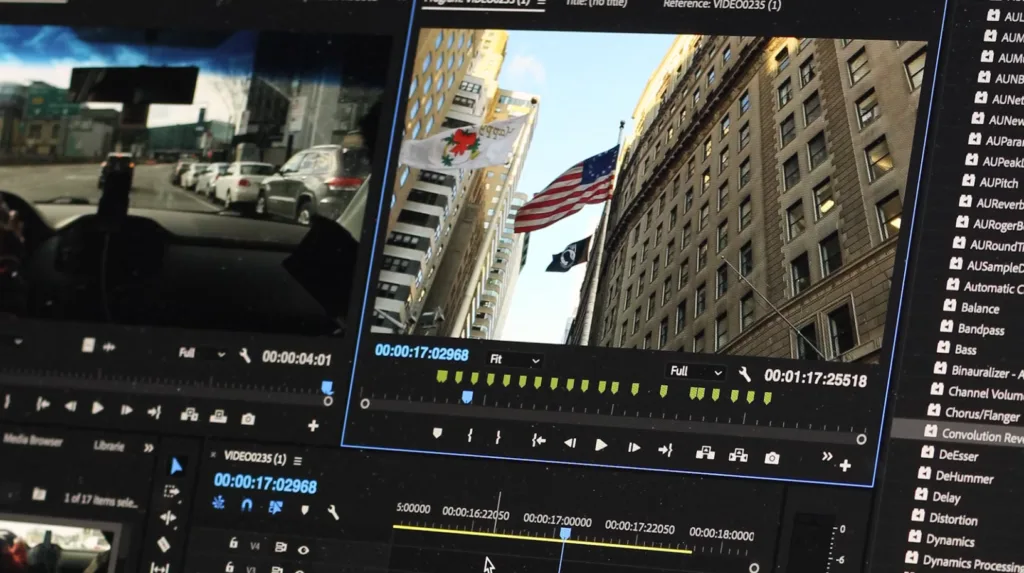Select the Ripple Edit tool
Viewport: 1024px width, 573px height.
pos(168,517)
